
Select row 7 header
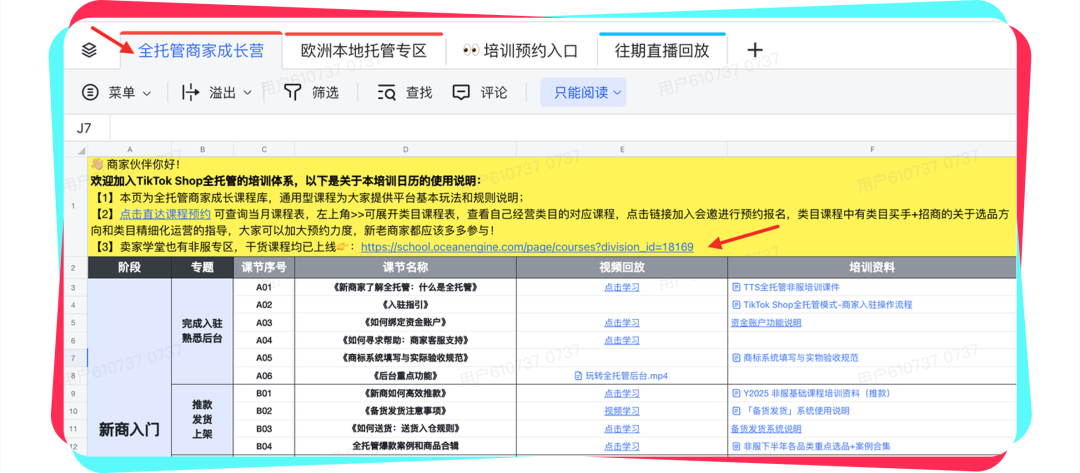[76, 358]
